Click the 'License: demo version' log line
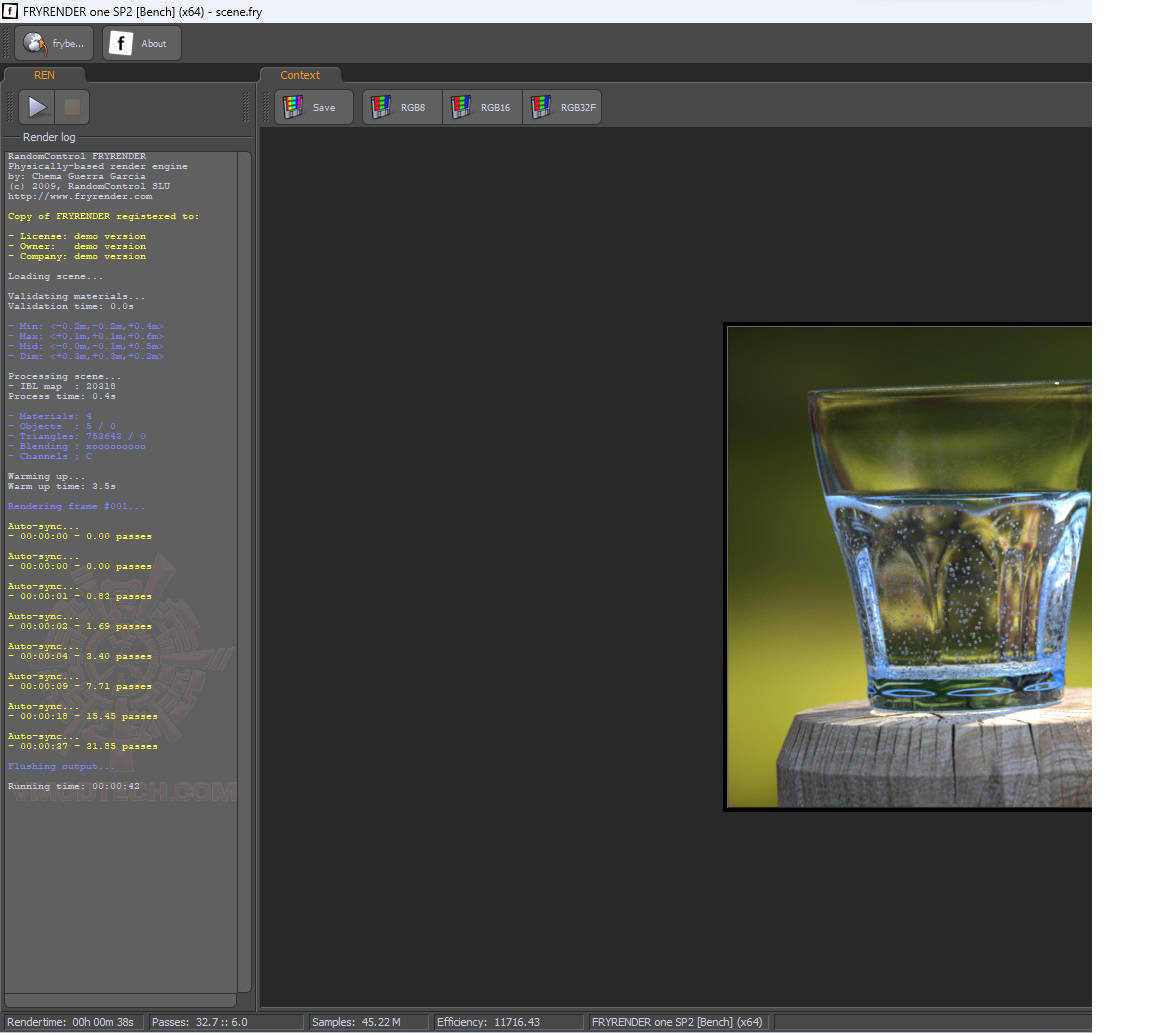Screen dimensions: 1152x1033 coord(77,236)
